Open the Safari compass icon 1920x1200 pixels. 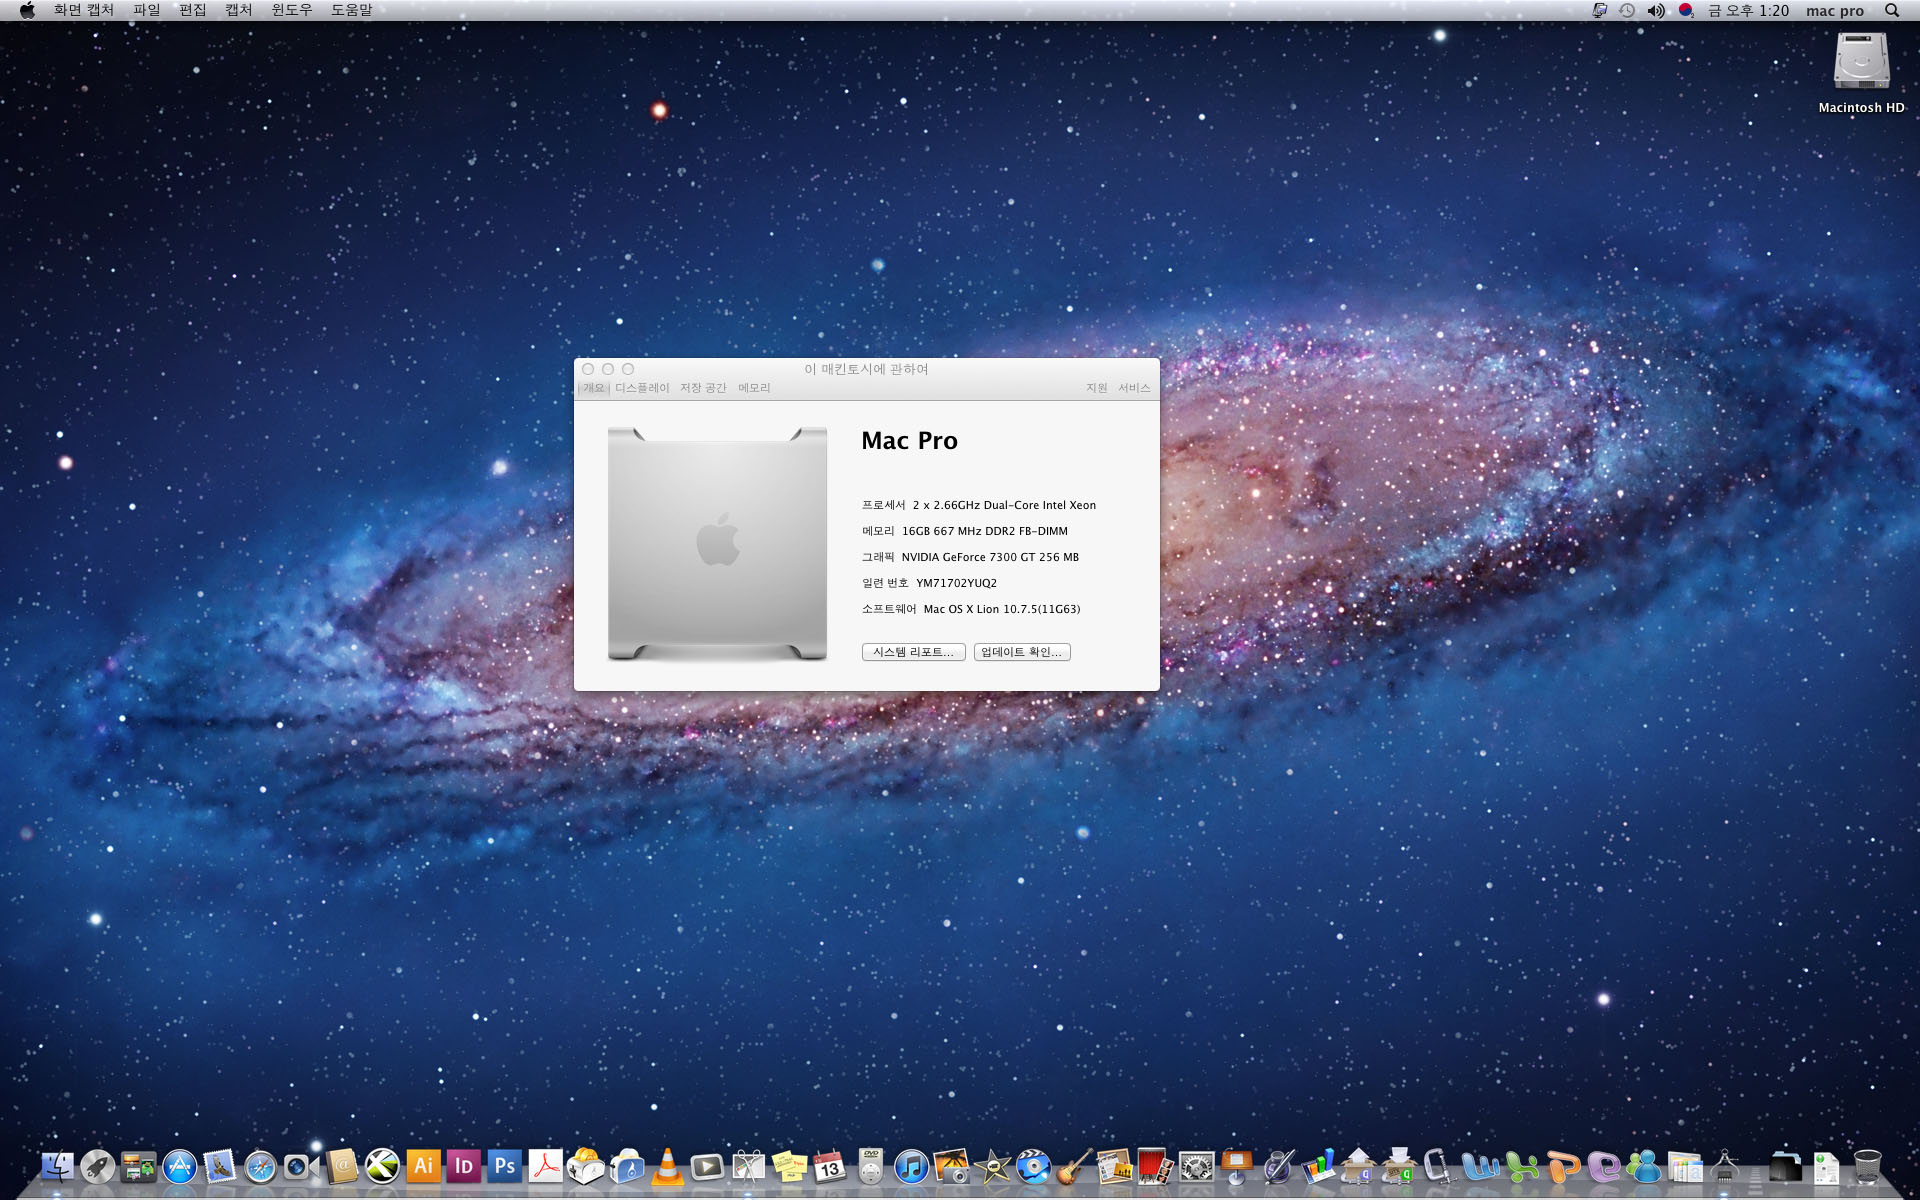260,1166
